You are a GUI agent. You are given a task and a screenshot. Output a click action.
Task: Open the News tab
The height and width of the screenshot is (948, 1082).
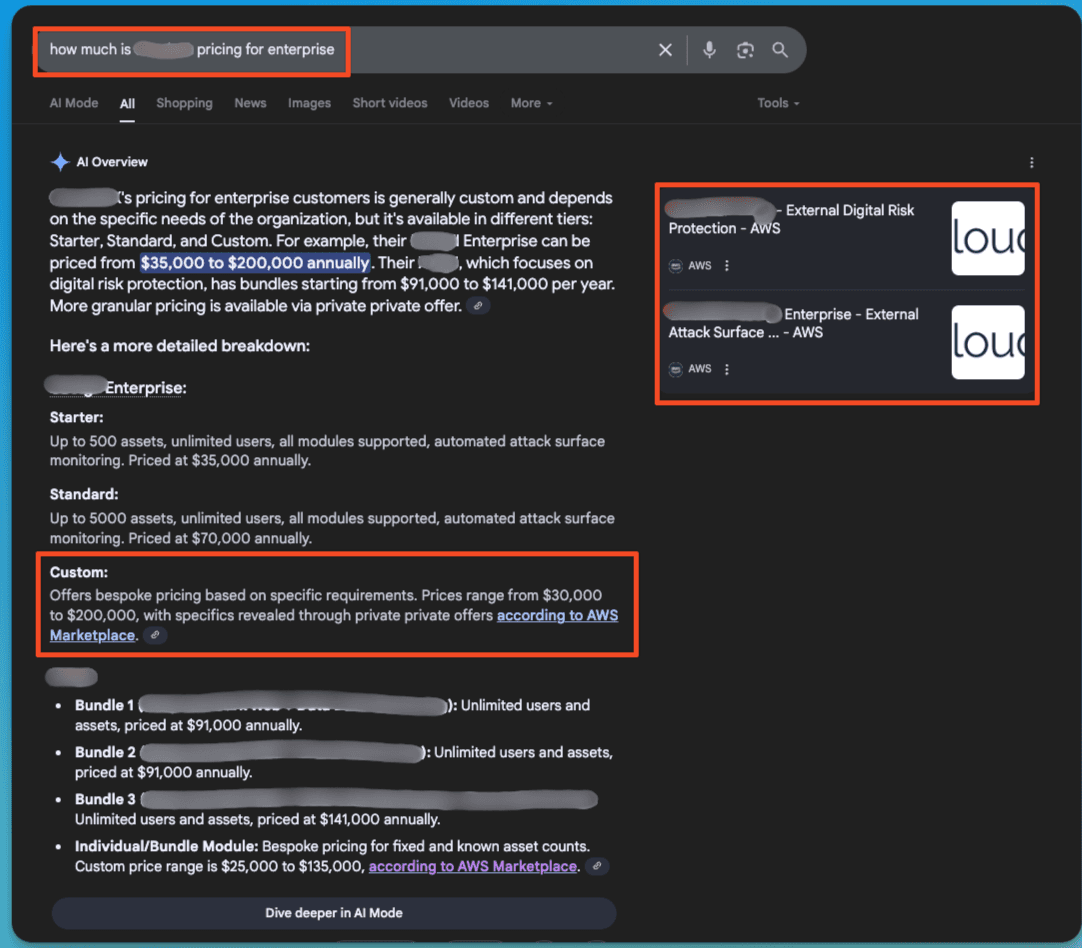[x=250, y=103]
